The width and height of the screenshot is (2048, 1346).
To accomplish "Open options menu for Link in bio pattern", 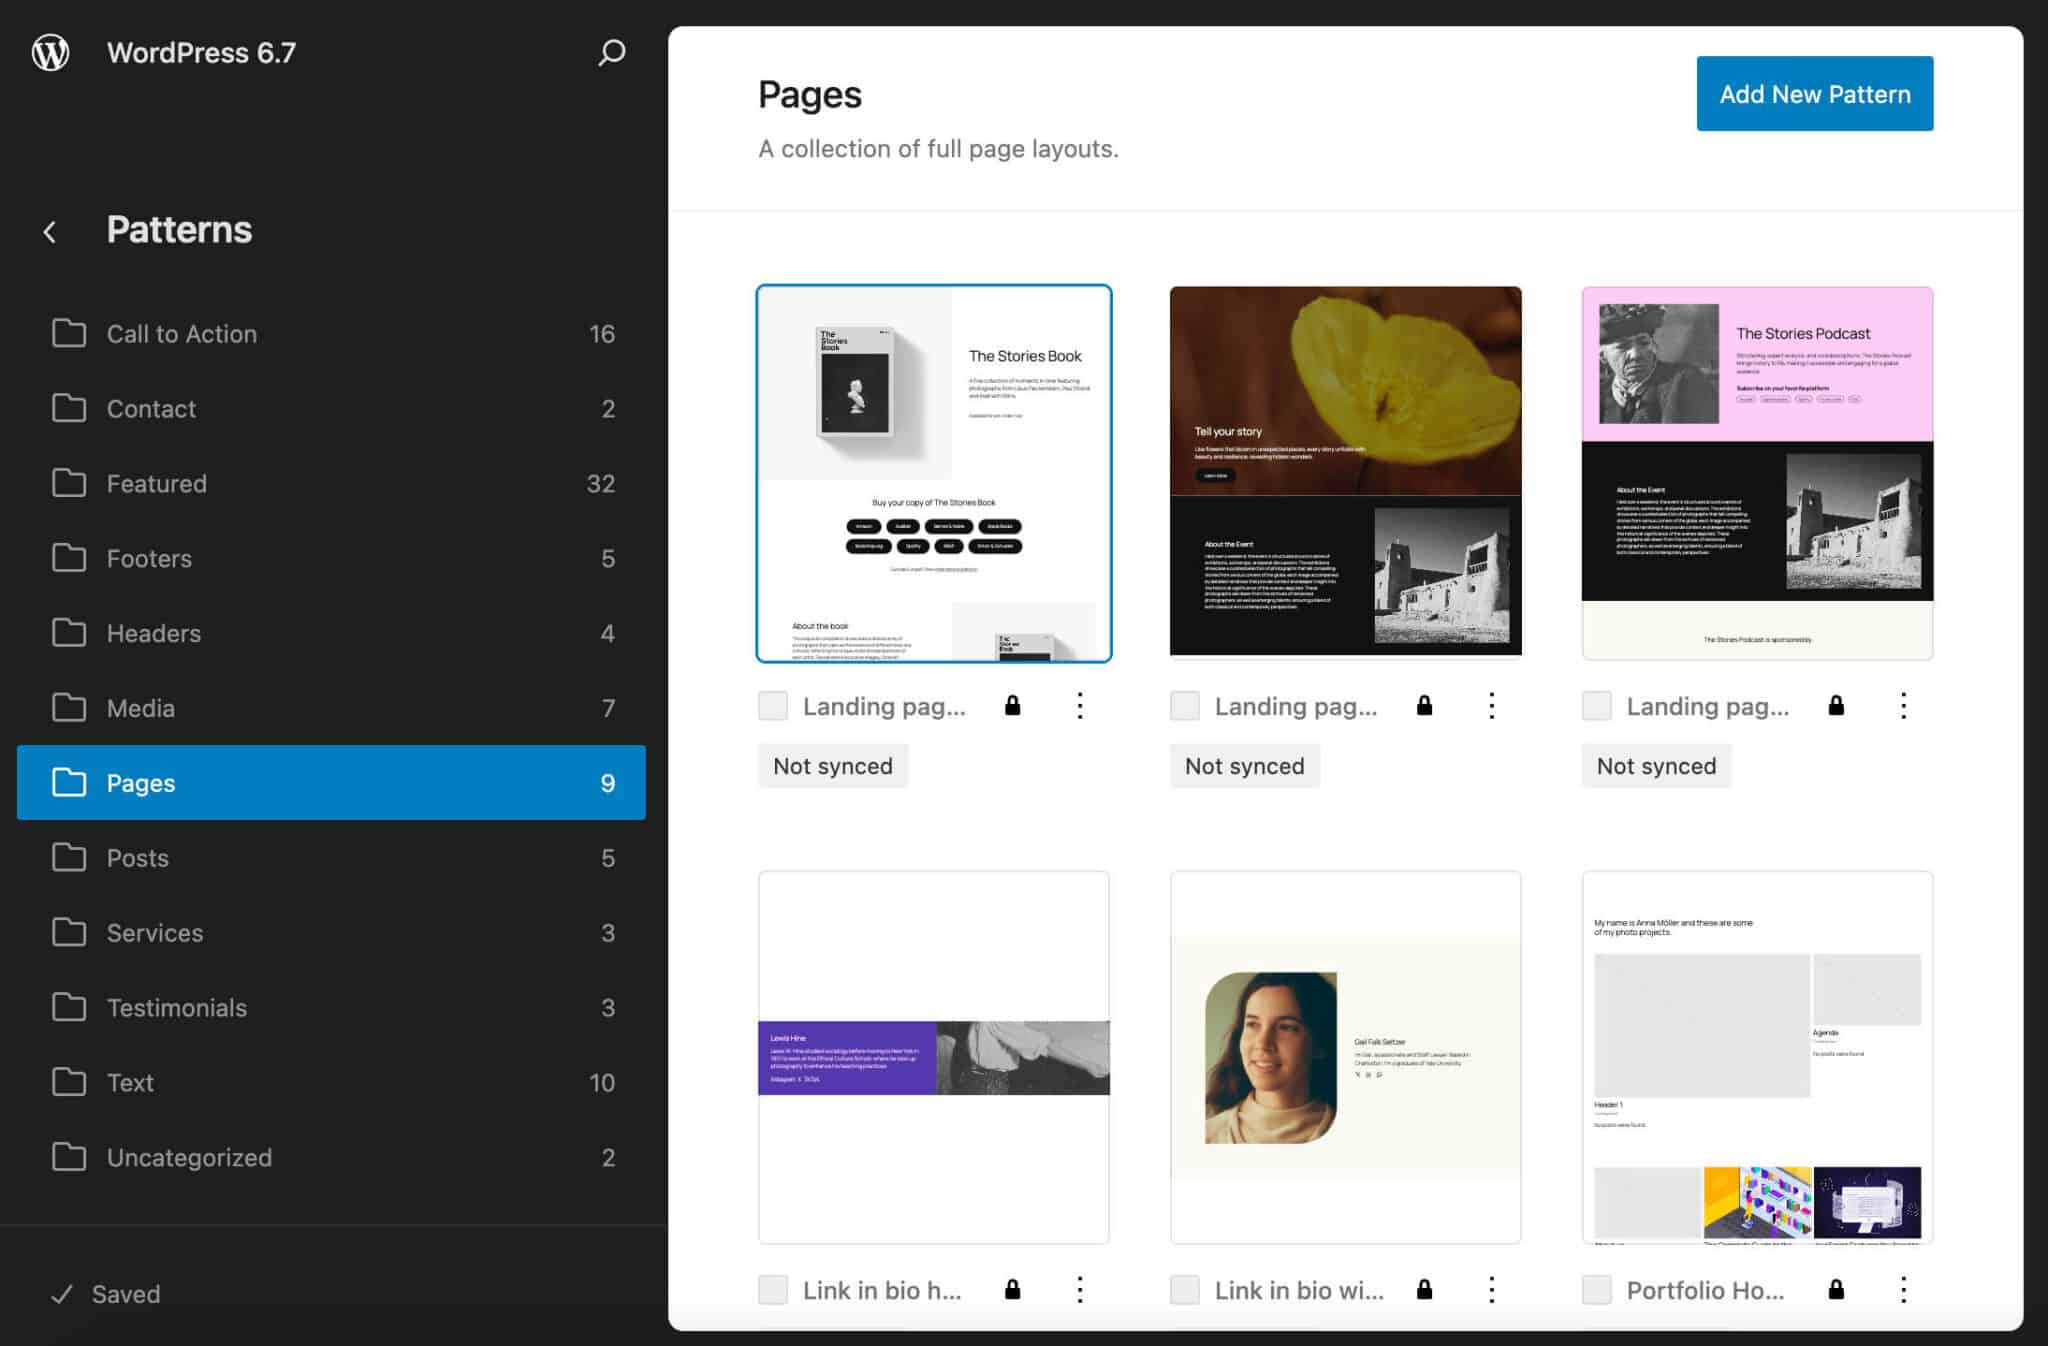I will [1080, 1290].
